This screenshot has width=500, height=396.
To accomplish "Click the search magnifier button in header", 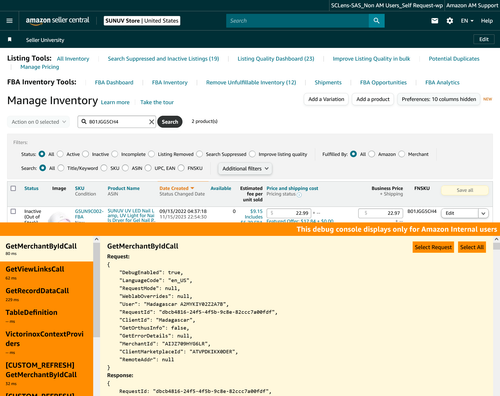I will coord(376,21).
